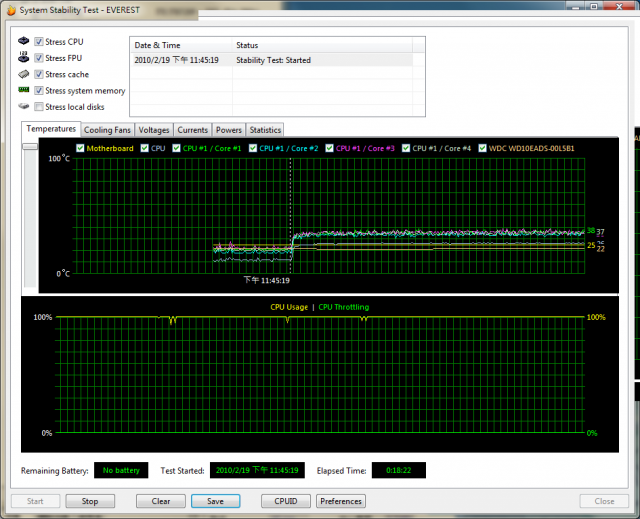The height and width of the screenshot is (519, 640).
Task: Clear the test log
Action: pos(161,501)
